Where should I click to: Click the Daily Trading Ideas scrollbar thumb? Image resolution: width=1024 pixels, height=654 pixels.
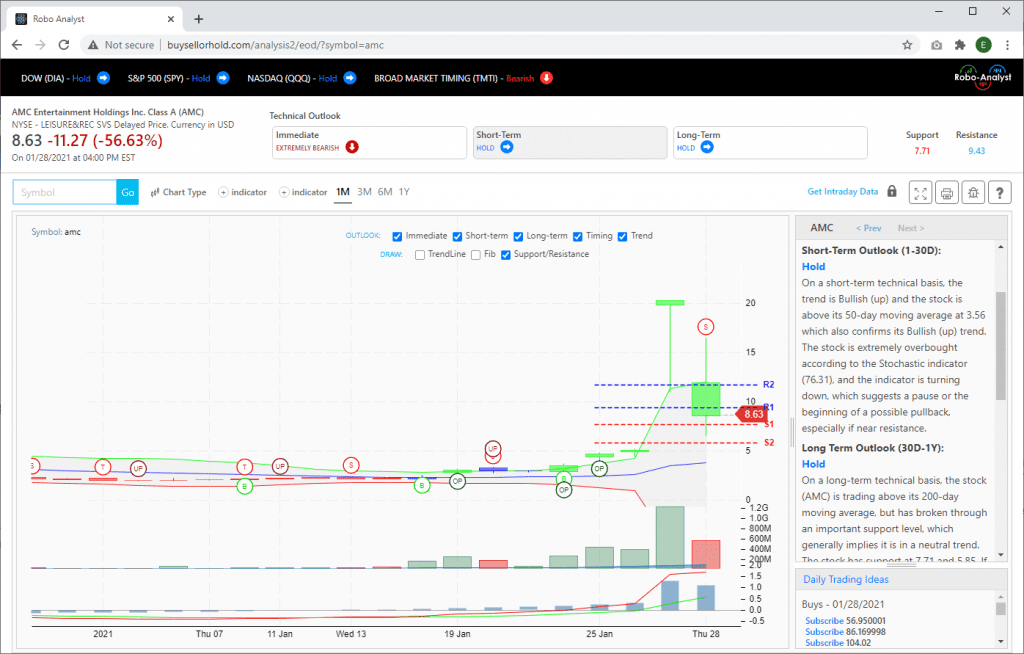(1000, 608)
